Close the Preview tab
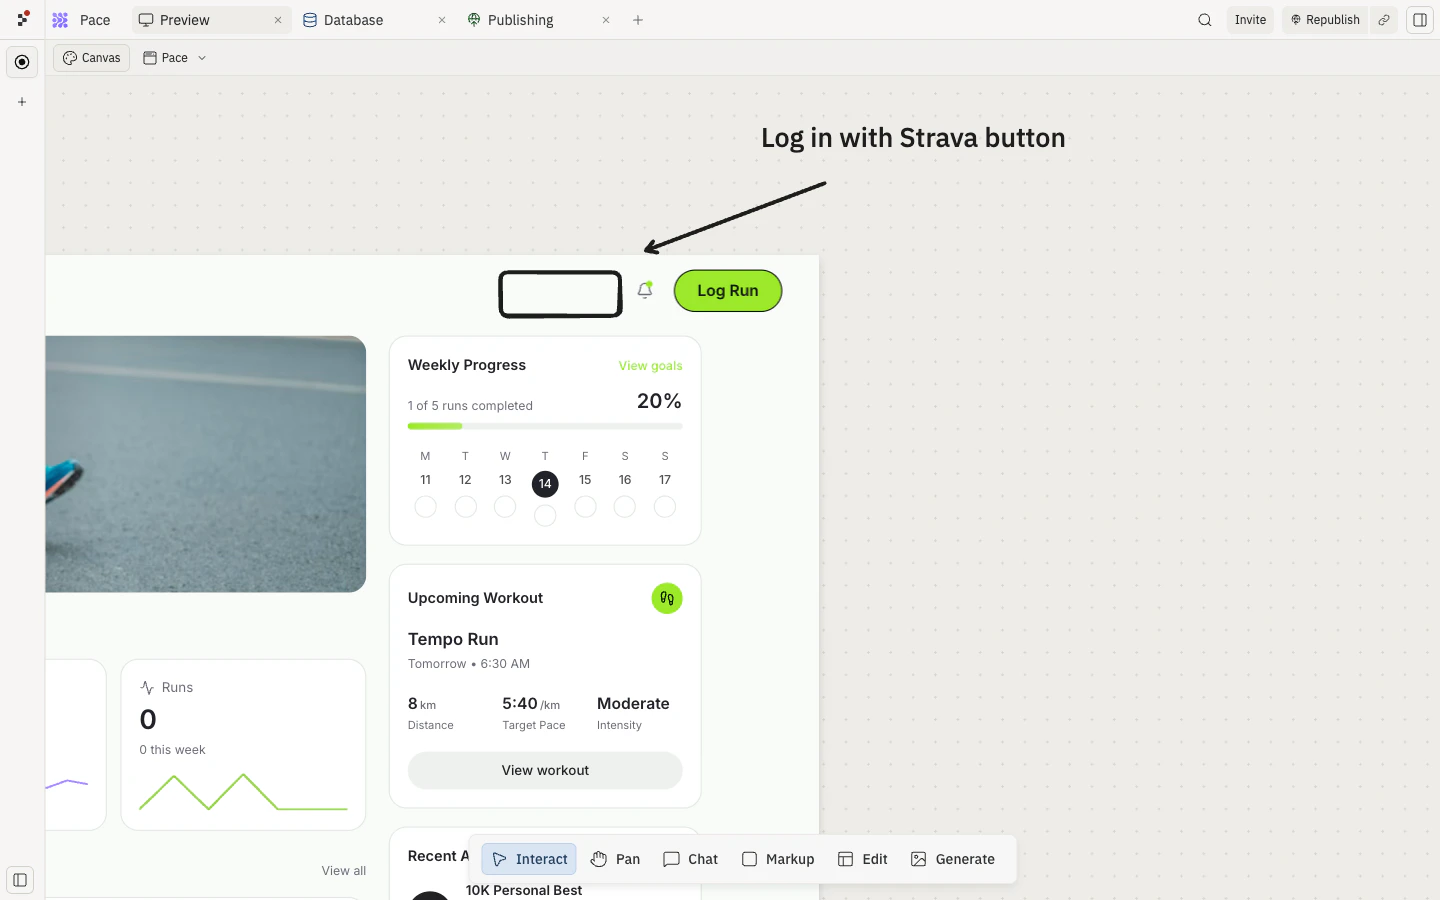This screenshot has width=1440, height=900. coord(278,20)
